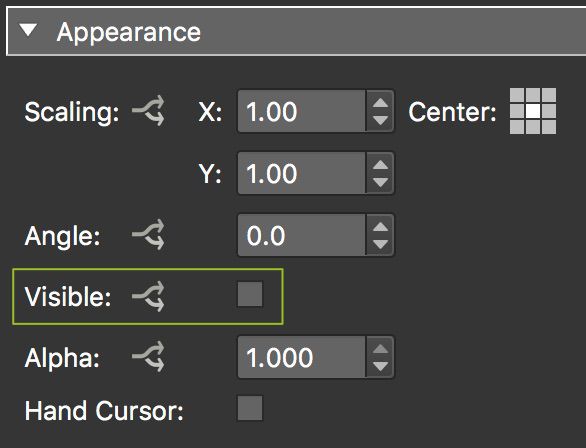Image resolution: width=586 pixels, height=448 pixels.
Task: Decrease Angle value with down arrow
Action: 380,244
